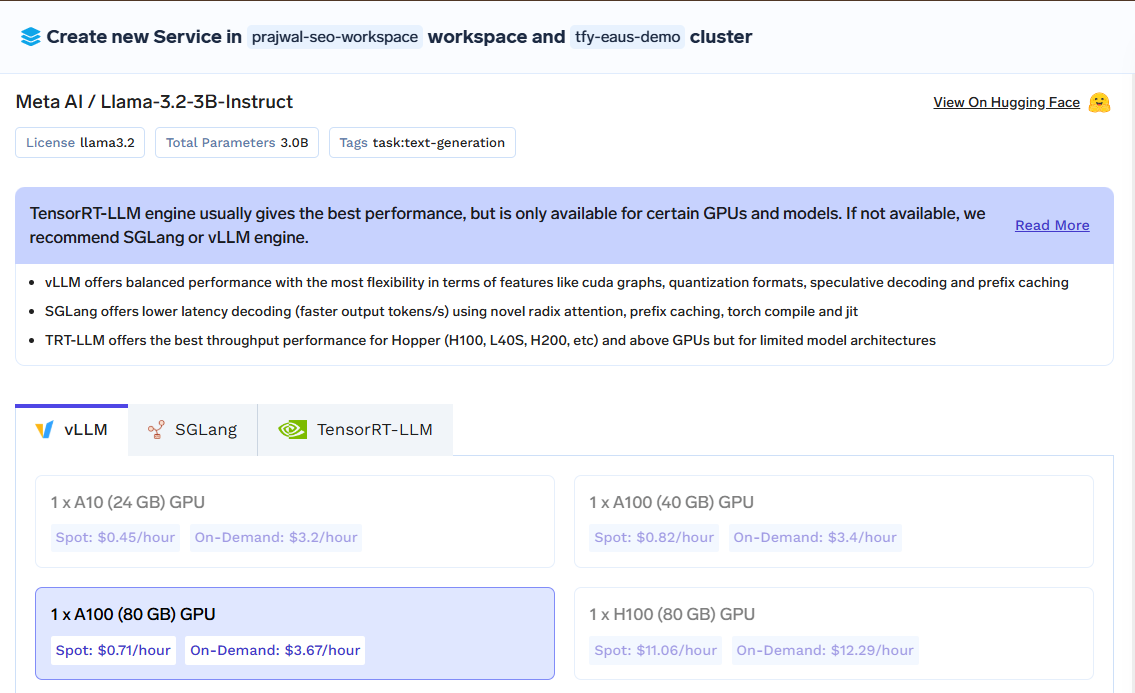Image resolution: width=1135 pixels, height=693 pixels.
Task: Click the Tags task:text-generation badge
Action: [422, 143]
